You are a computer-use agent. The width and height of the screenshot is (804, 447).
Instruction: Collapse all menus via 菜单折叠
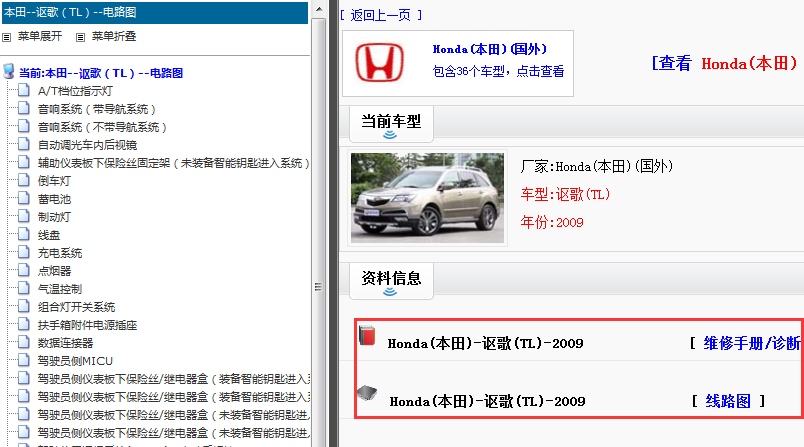[x=114, y=36]
